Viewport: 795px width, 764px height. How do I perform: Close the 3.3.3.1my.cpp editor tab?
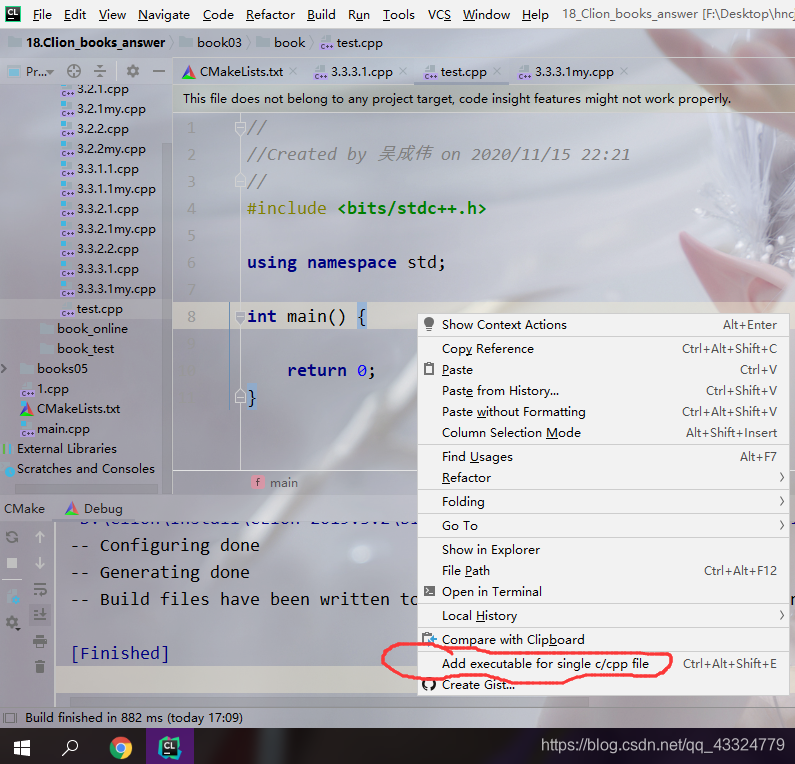pyautogui.click(x=625, y=71)
